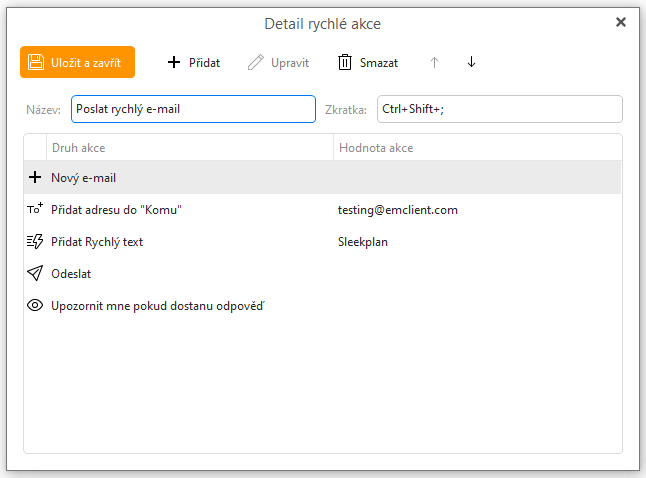The width and height of the screenshot is (646, 478).
Task: Click the Přidat button label
Action: [204, 63]
